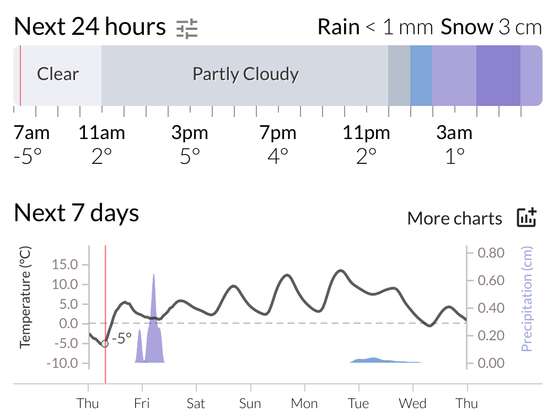Select the Mon label on 7-day axis
Screen dimensions: 553x417
pyautogui.click(x=304, y=404)
